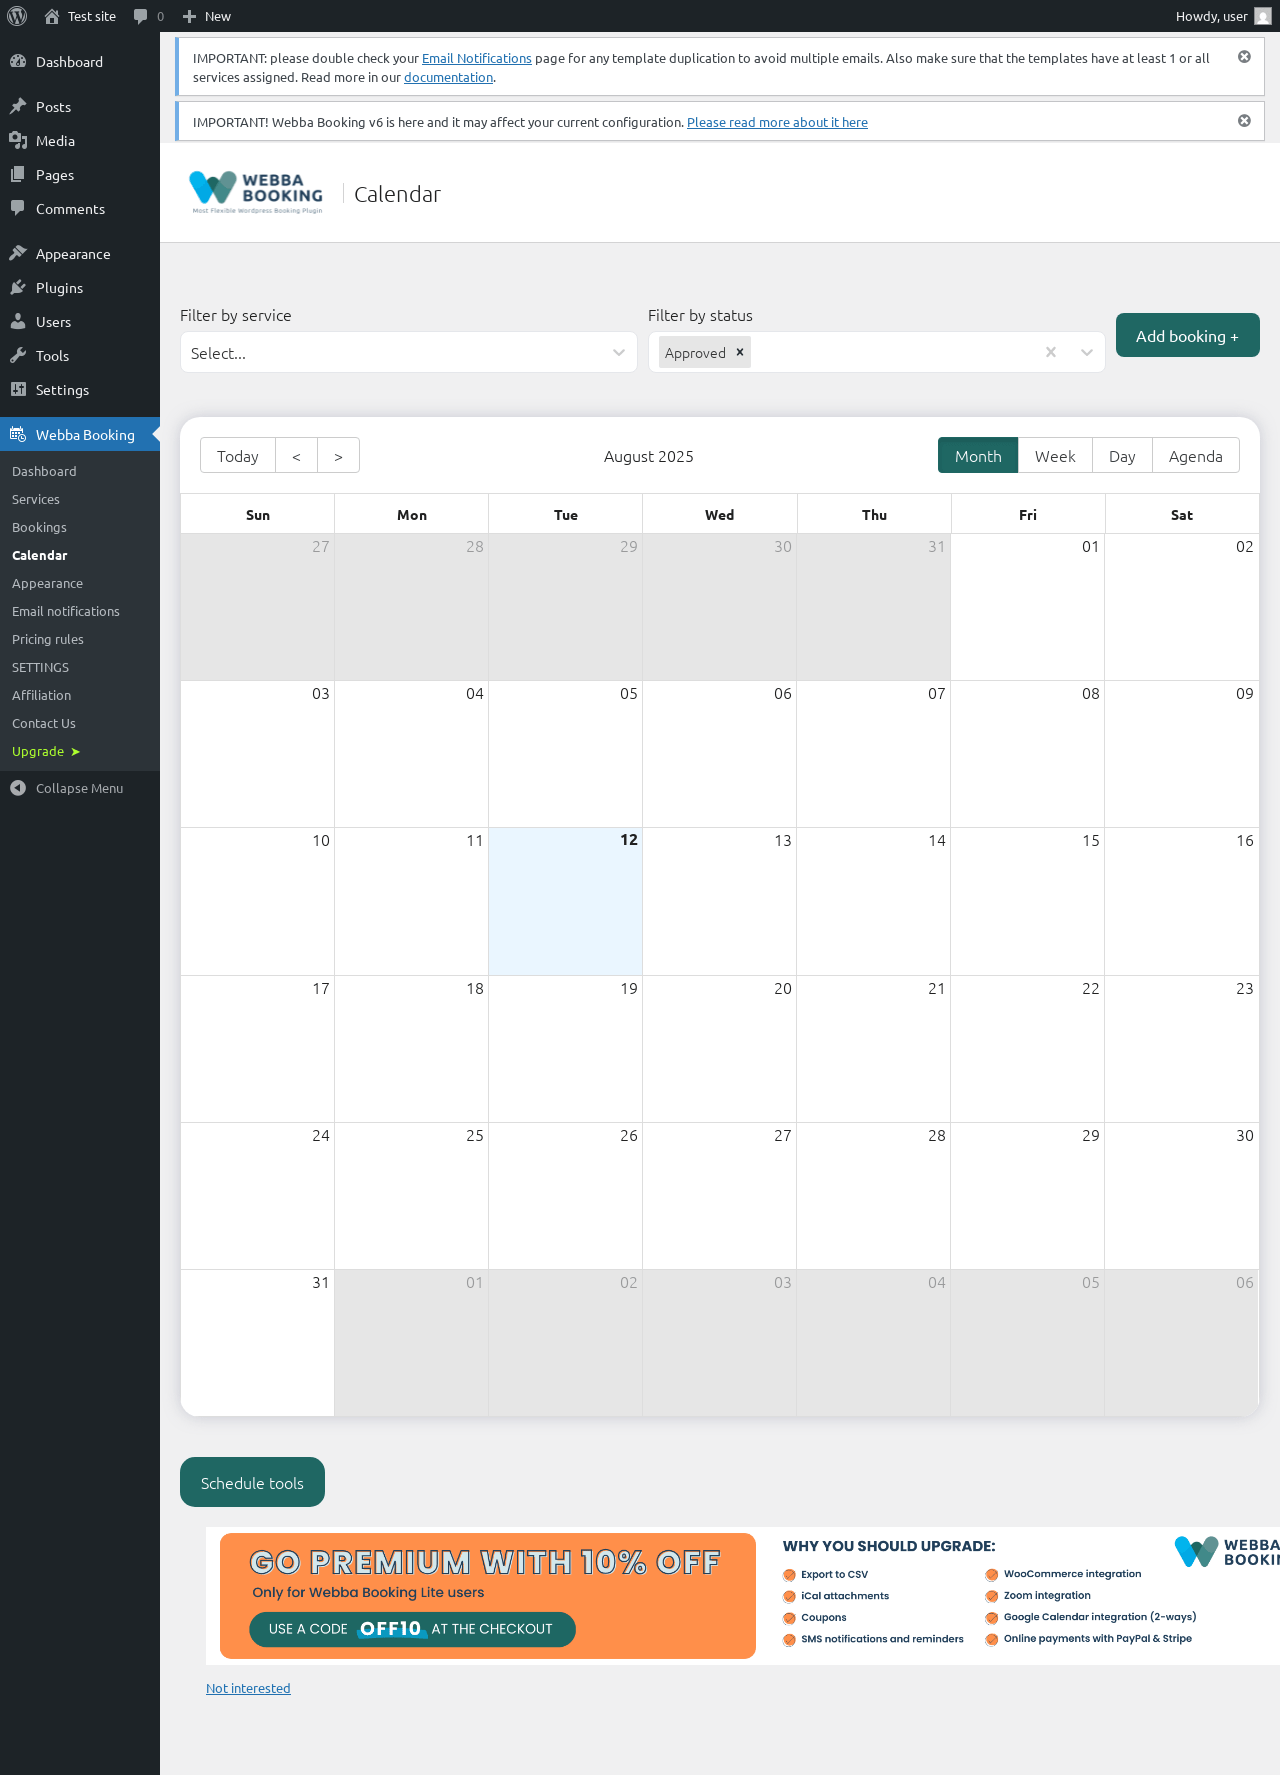Select August 12 in the calendar
1280x1775 pixels.
coord(565,901)
